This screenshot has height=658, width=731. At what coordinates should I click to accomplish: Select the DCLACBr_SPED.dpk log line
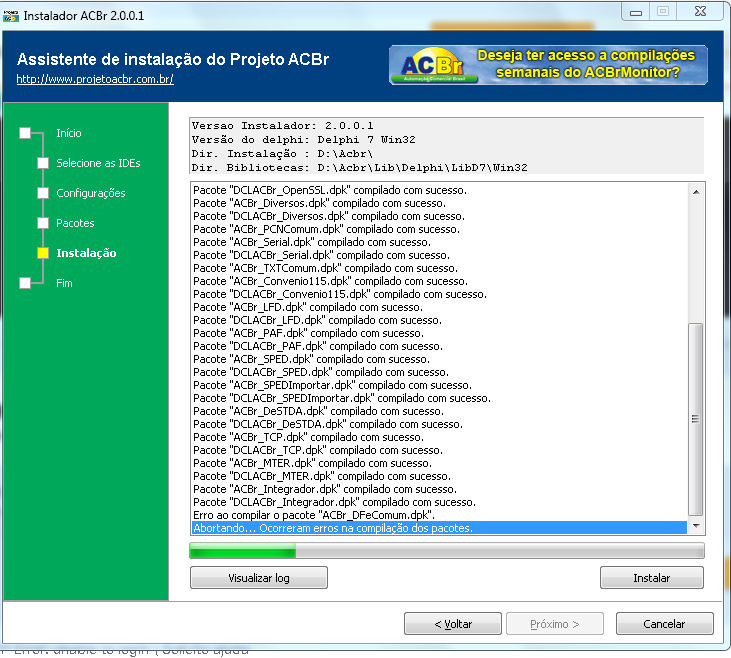click(x=439, y=372)
